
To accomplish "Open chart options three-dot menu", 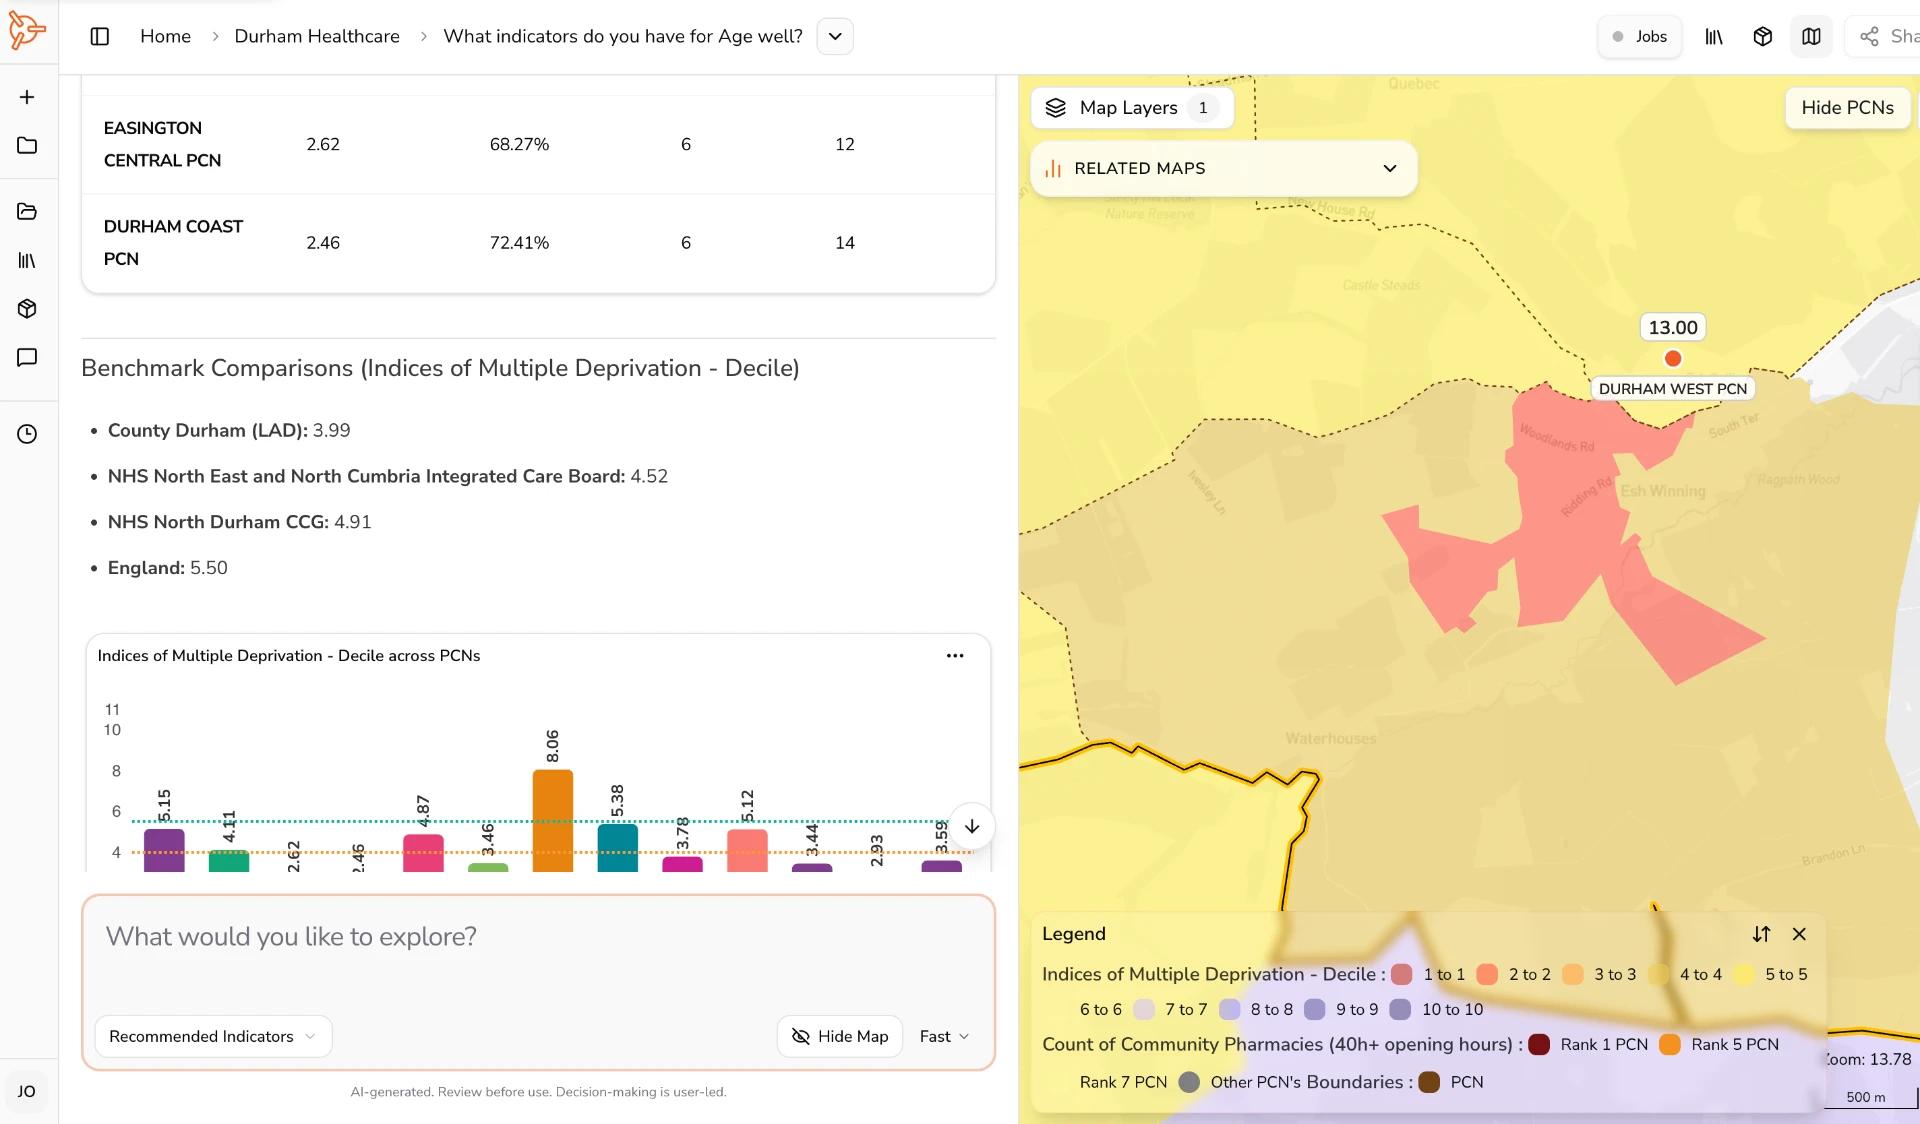I will (x=955, y=656).
